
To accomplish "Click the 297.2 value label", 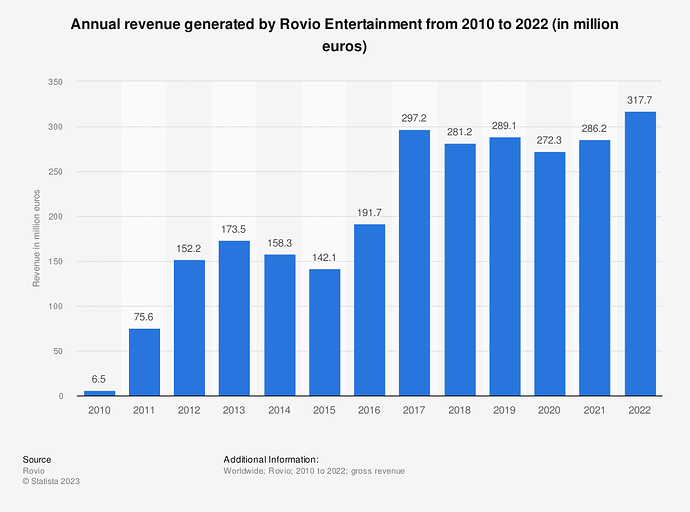I will [x=414, y=118].
